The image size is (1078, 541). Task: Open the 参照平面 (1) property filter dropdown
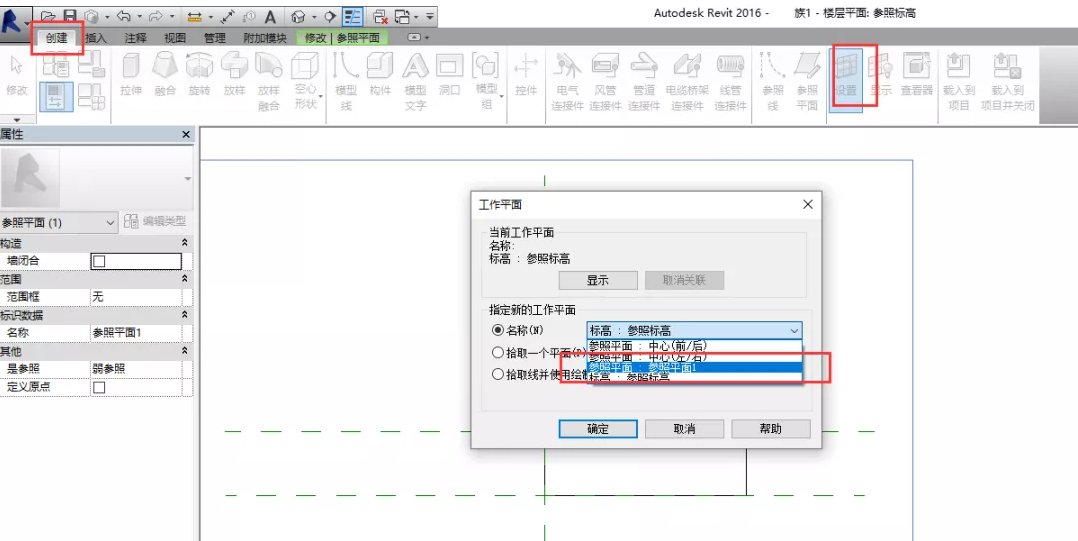coord(110,222)
